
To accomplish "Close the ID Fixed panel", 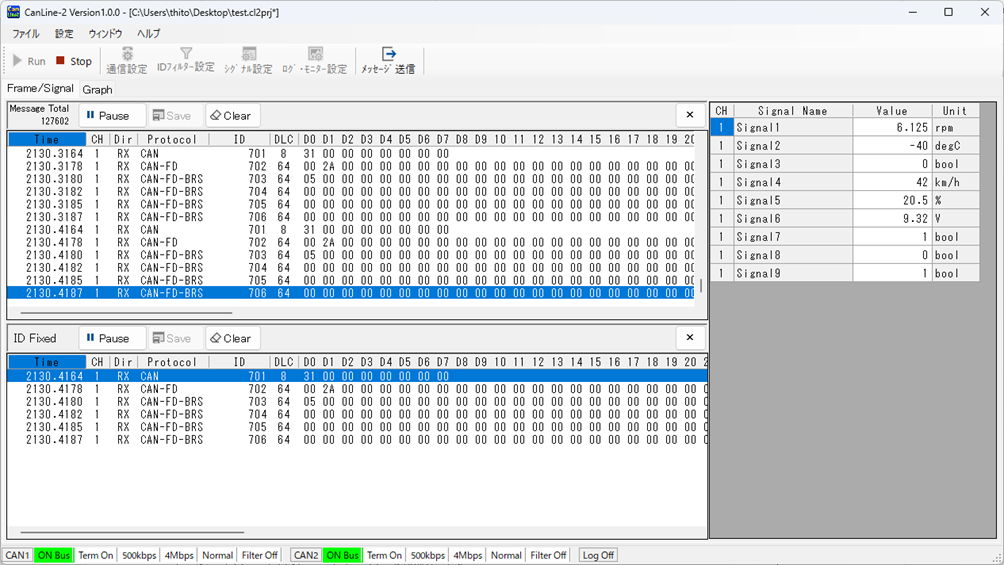I will point(689,338).
